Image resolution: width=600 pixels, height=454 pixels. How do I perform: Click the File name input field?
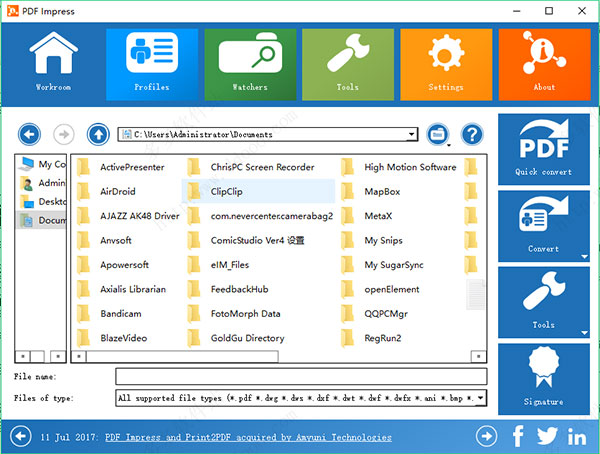[301, 377]
